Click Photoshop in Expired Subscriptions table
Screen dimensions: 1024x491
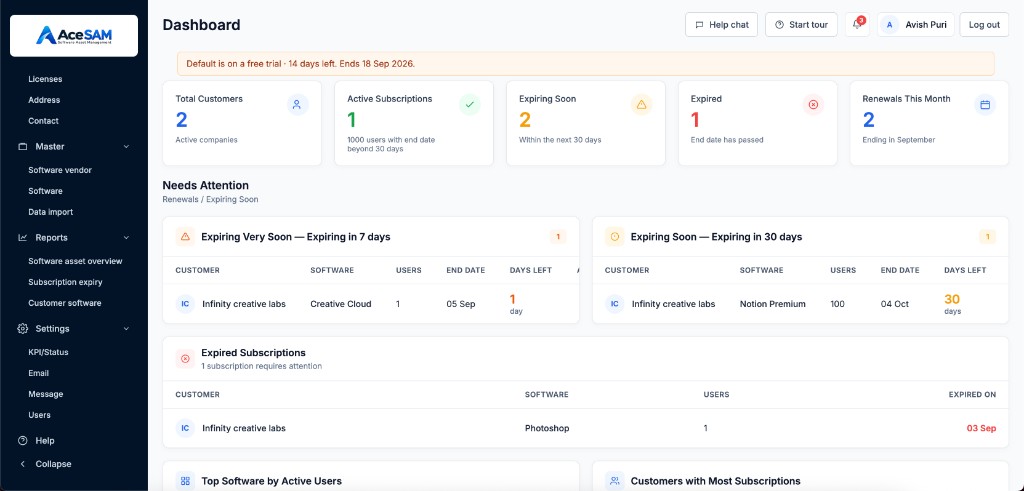tap(547, 428)
